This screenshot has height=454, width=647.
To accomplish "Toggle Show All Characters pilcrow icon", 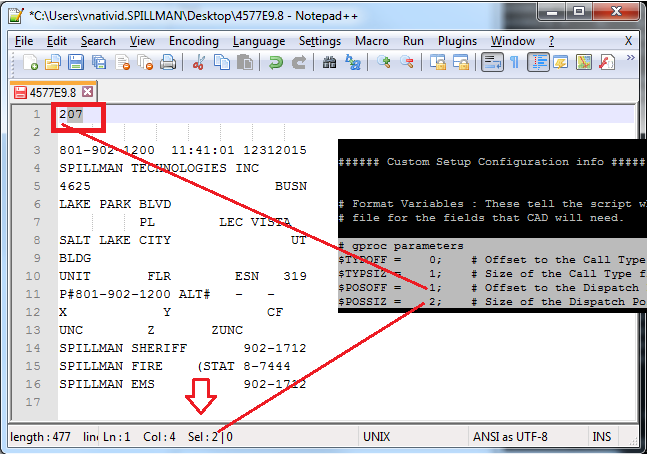I will point(514,63).
